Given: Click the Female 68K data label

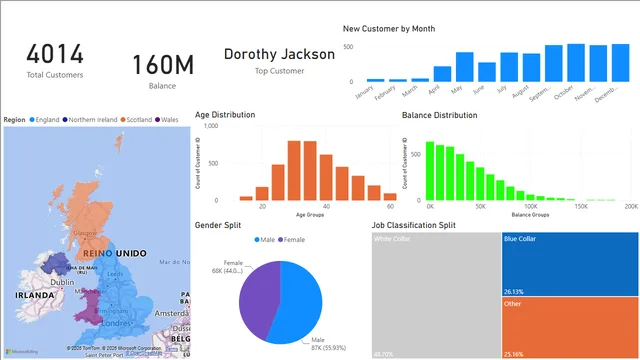Looking at the screenshot, I should click(x=227, y=267).
